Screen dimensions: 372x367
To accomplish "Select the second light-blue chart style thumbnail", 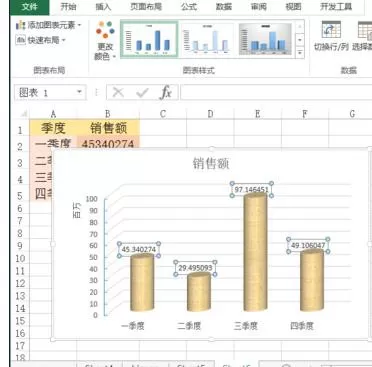I will [x=207, y=39].
